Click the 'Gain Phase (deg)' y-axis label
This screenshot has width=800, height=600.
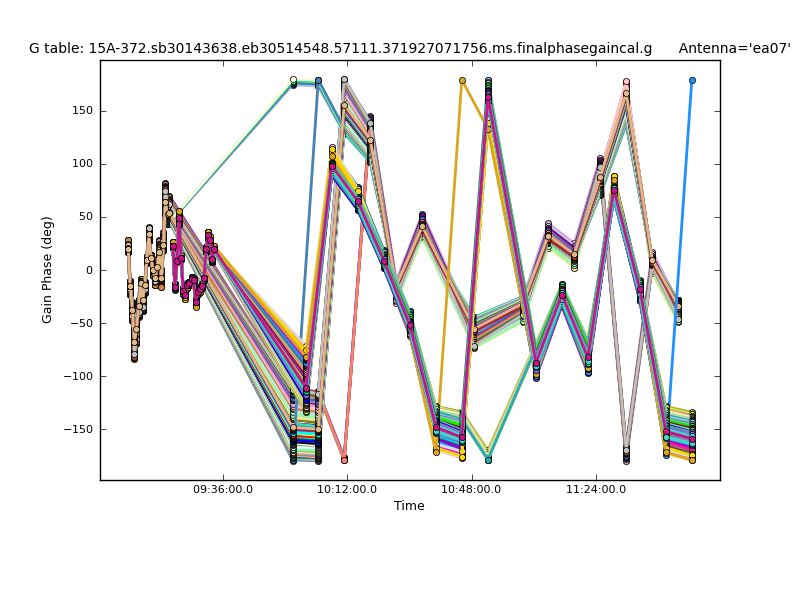[x=47, y=270]
